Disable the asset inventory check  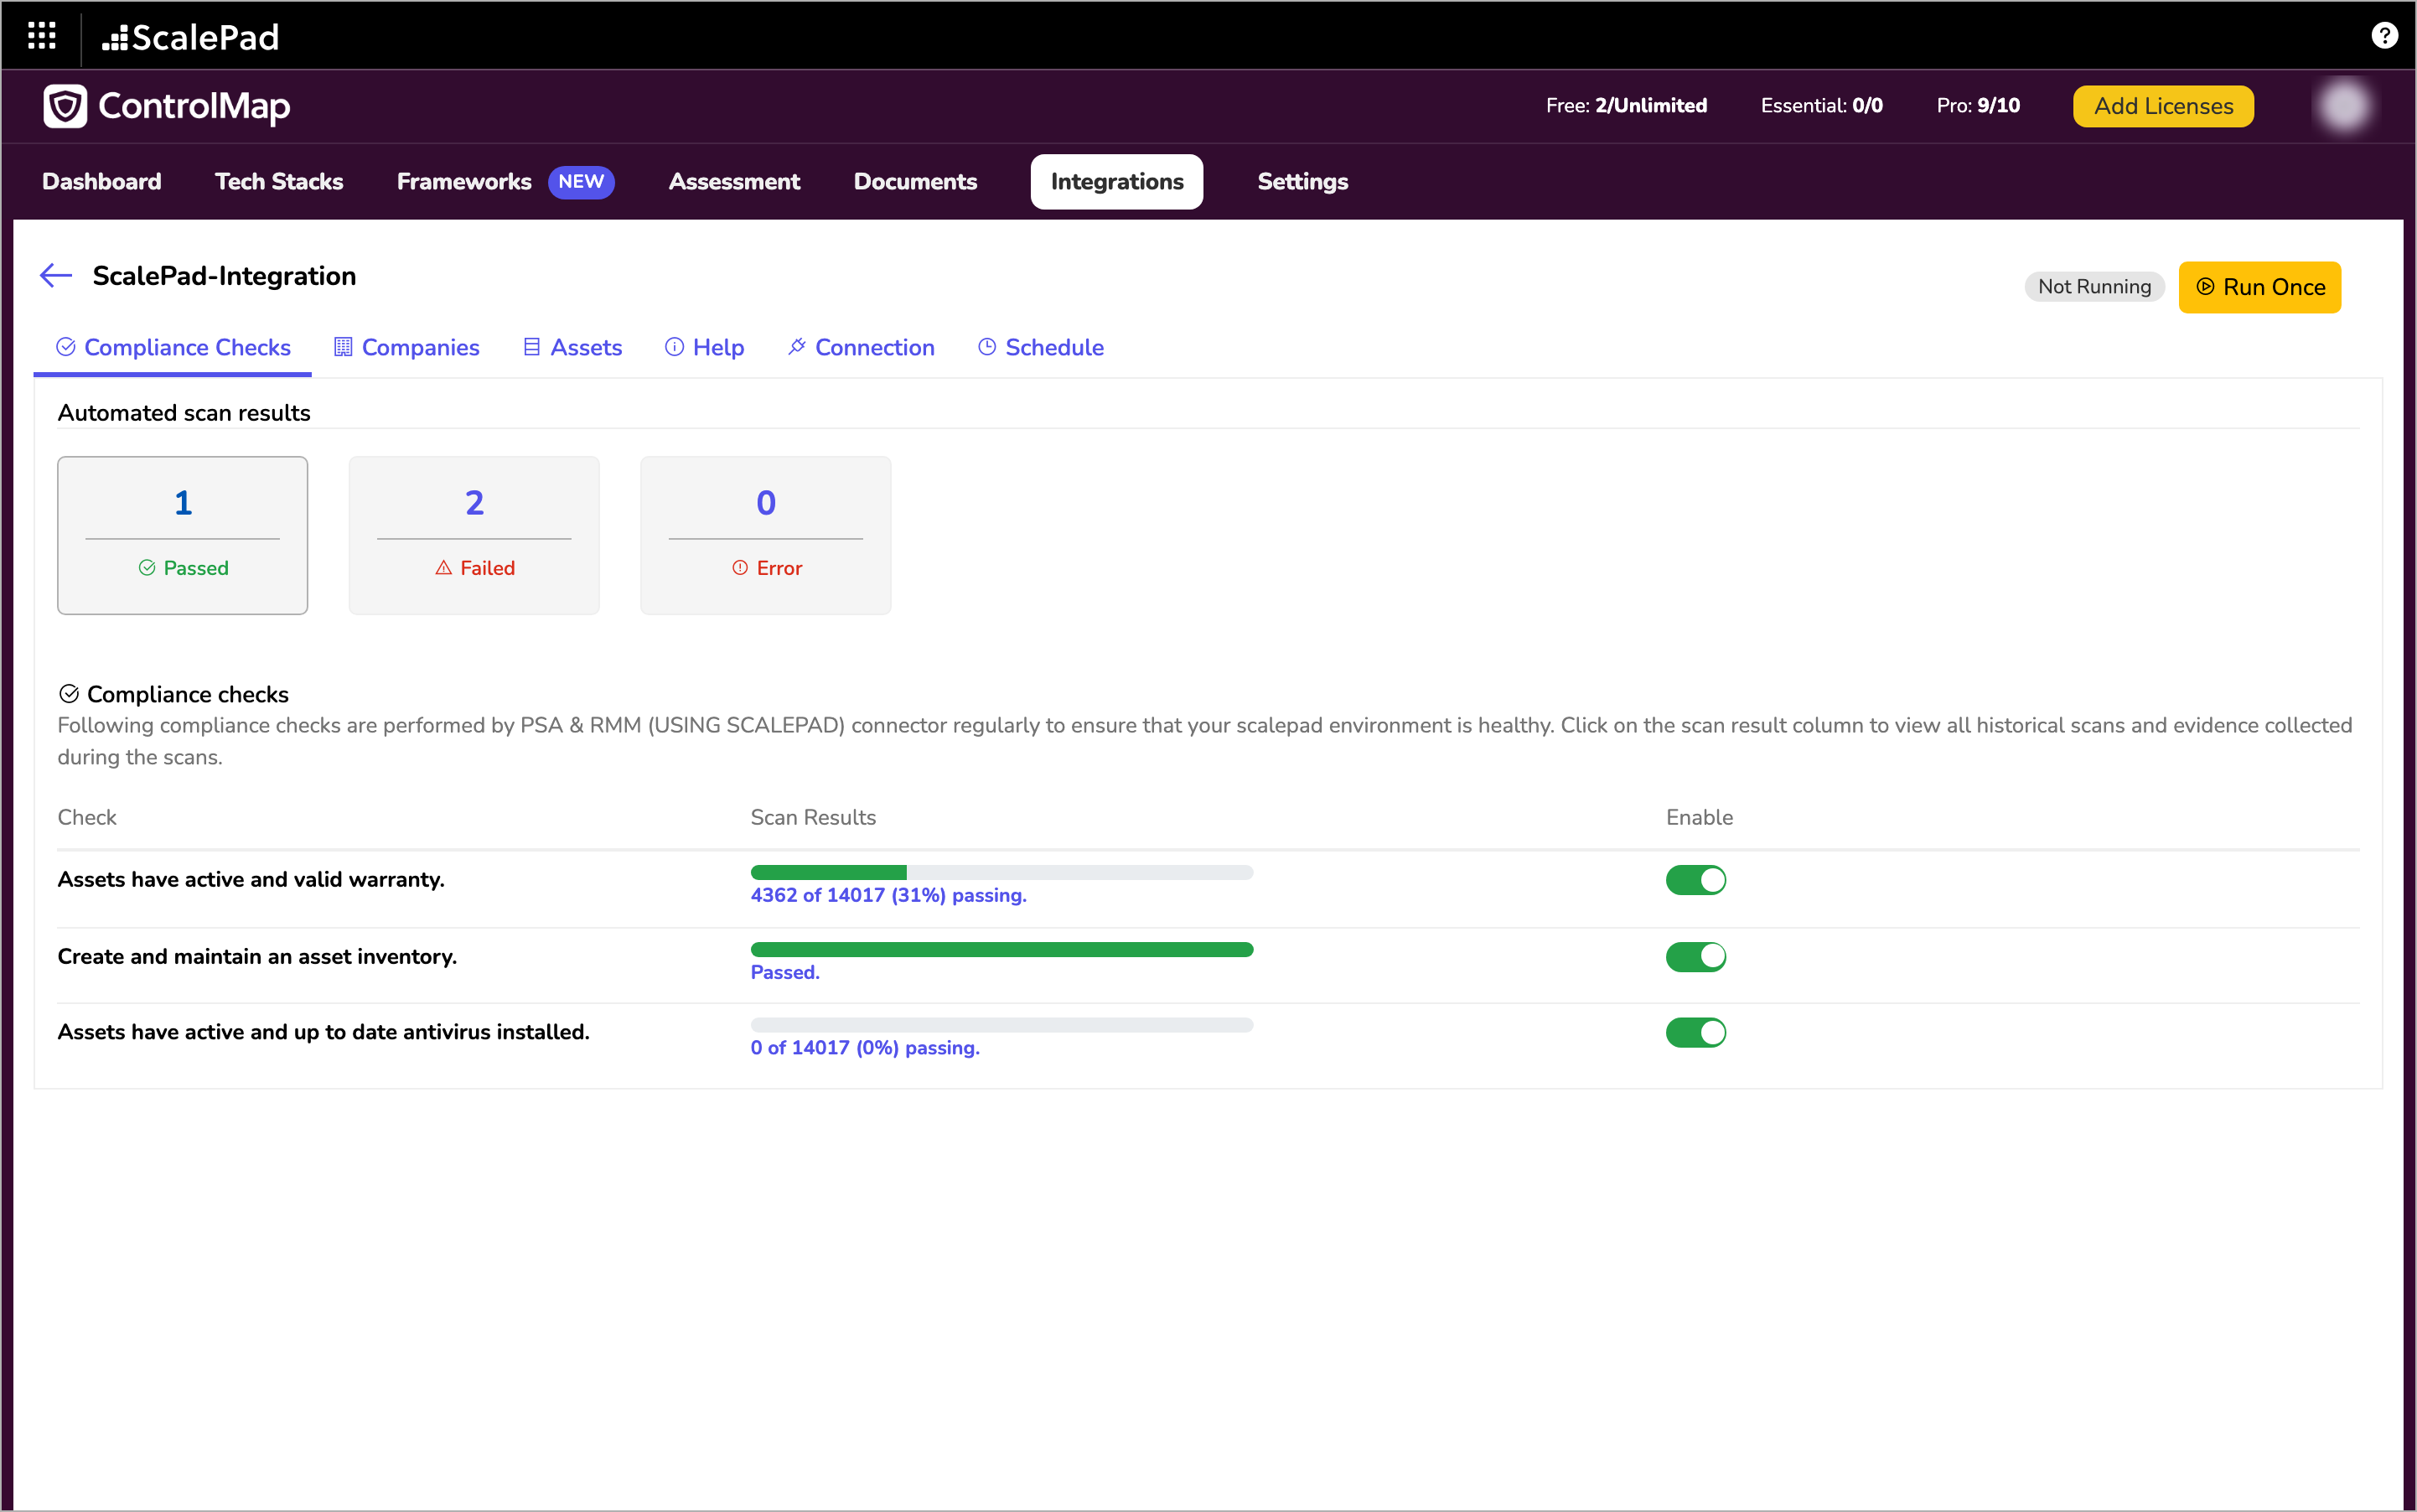click(1695, 957)
